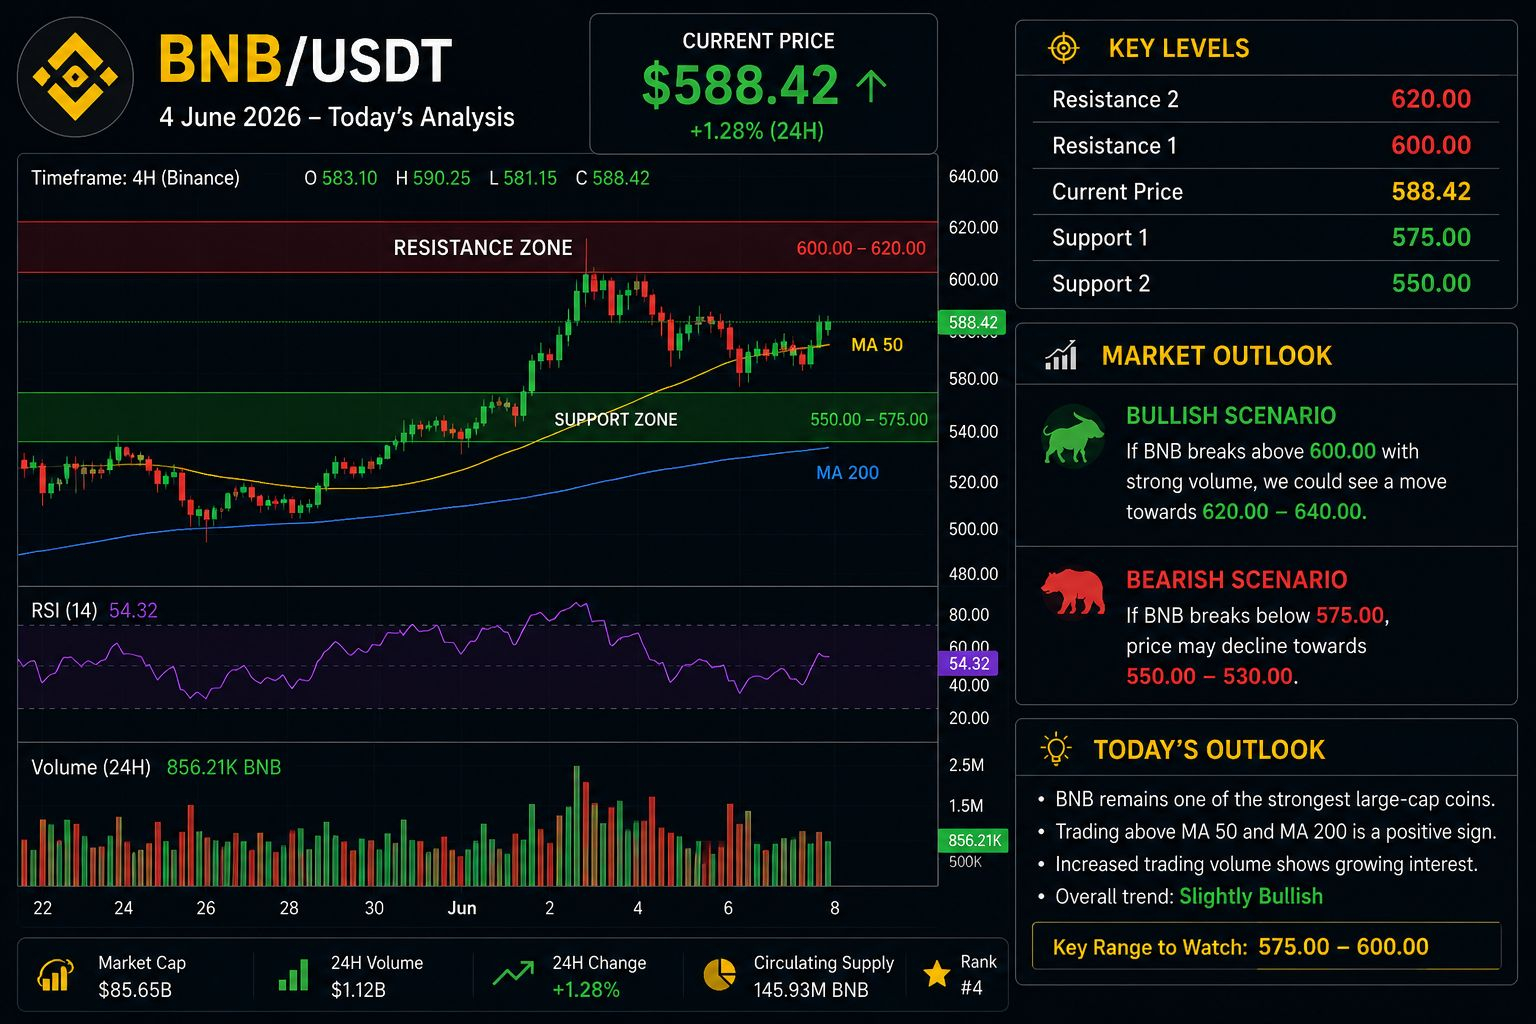The width and height of the screenshot is (1536, 1024).
Task: Click the 550.00 – 575.00 support range
Action: (x=869, y=419)
